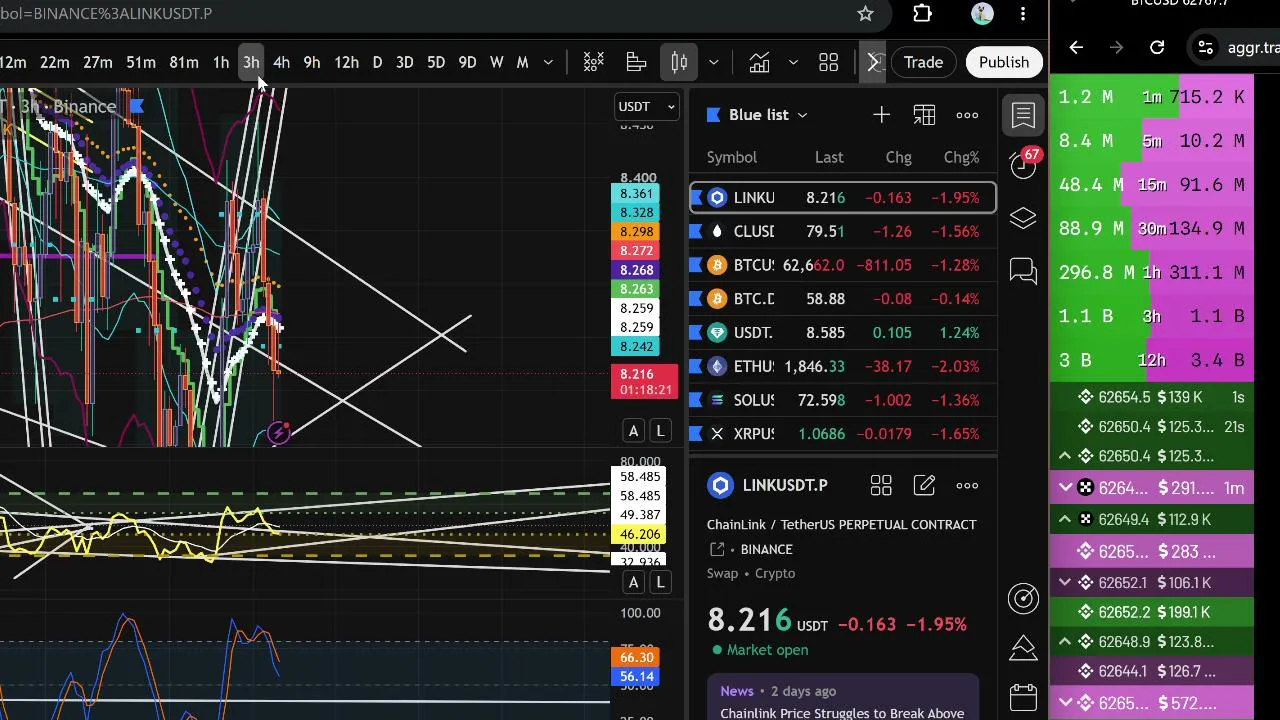
Task: Expand the indicators dropdown arrow
Action: pyautogui.click(x=793, y=63)
